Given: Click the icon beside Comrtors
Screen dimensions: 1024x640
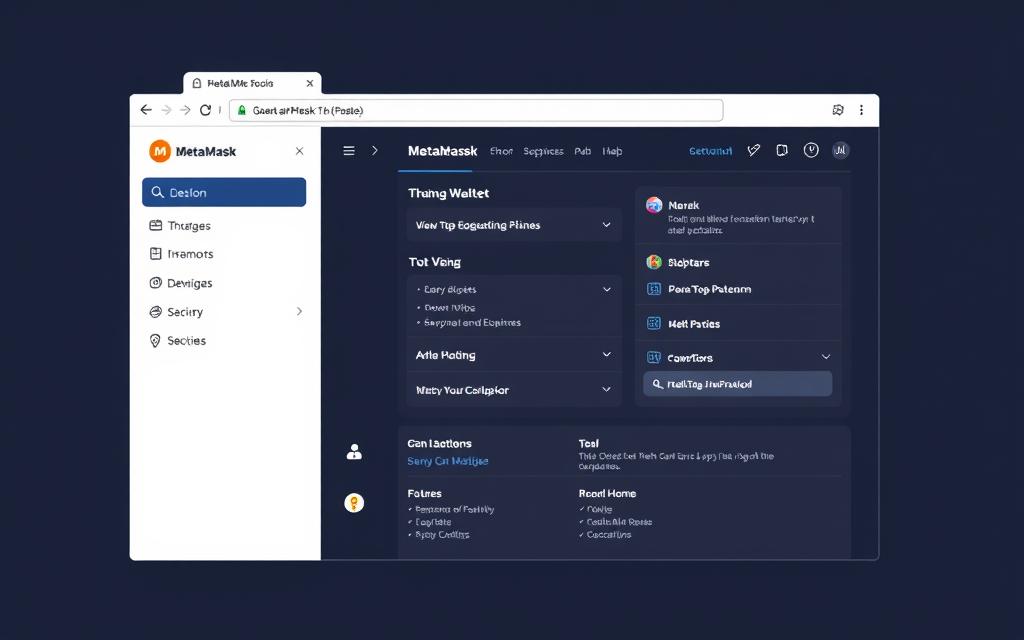Looking at the screenshot, I should tap(654, 357).
